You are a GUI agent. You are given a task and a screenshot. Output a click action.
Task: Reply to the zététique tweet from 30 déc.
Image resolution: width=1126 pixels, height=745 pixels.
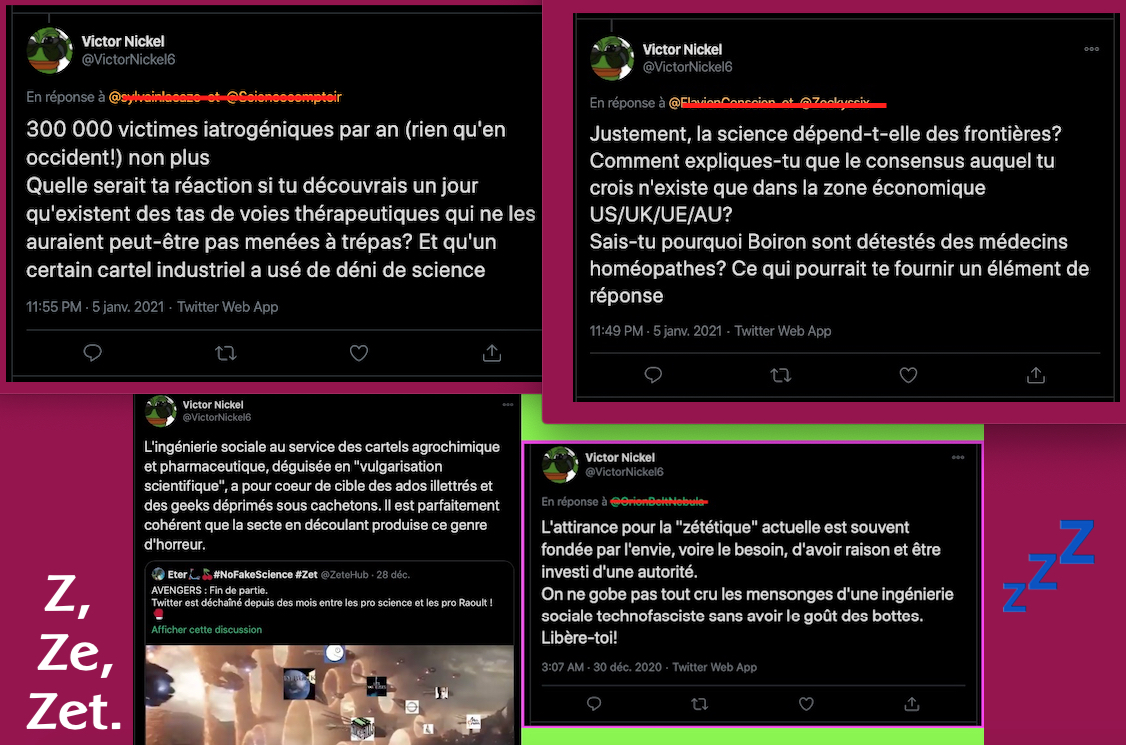coord(594,704)
